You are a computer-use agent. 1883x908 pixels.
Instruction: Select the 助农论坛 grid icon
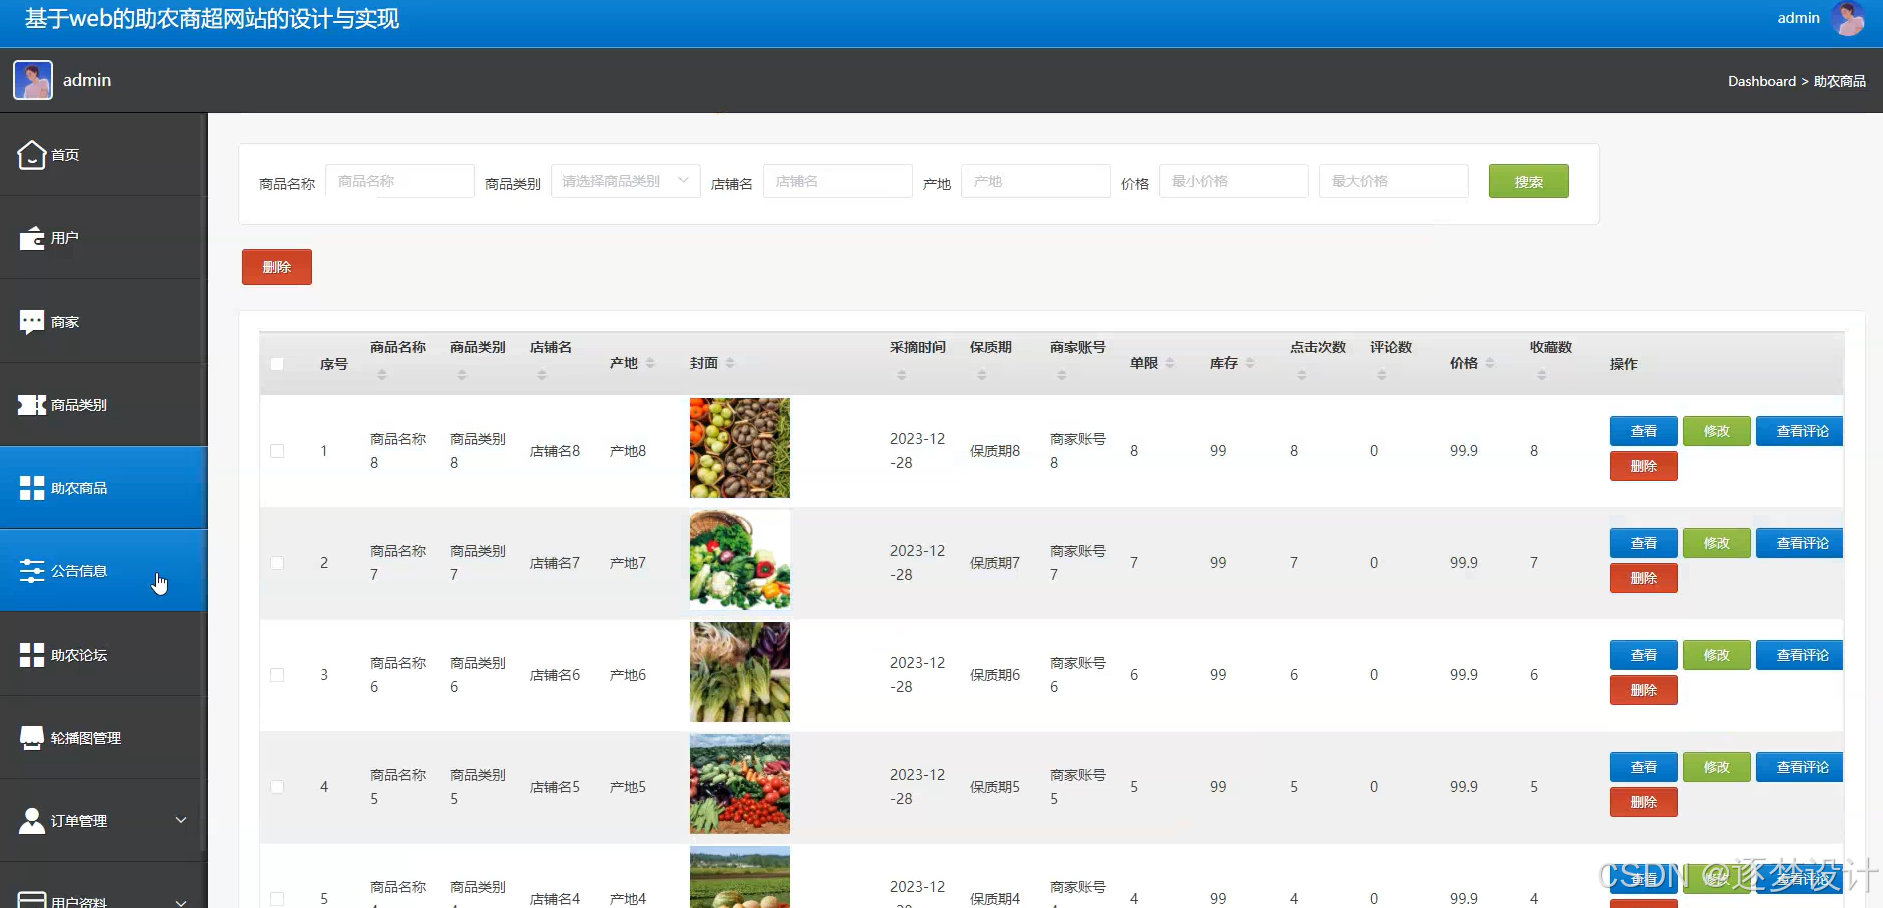click(x=32, y=655)
